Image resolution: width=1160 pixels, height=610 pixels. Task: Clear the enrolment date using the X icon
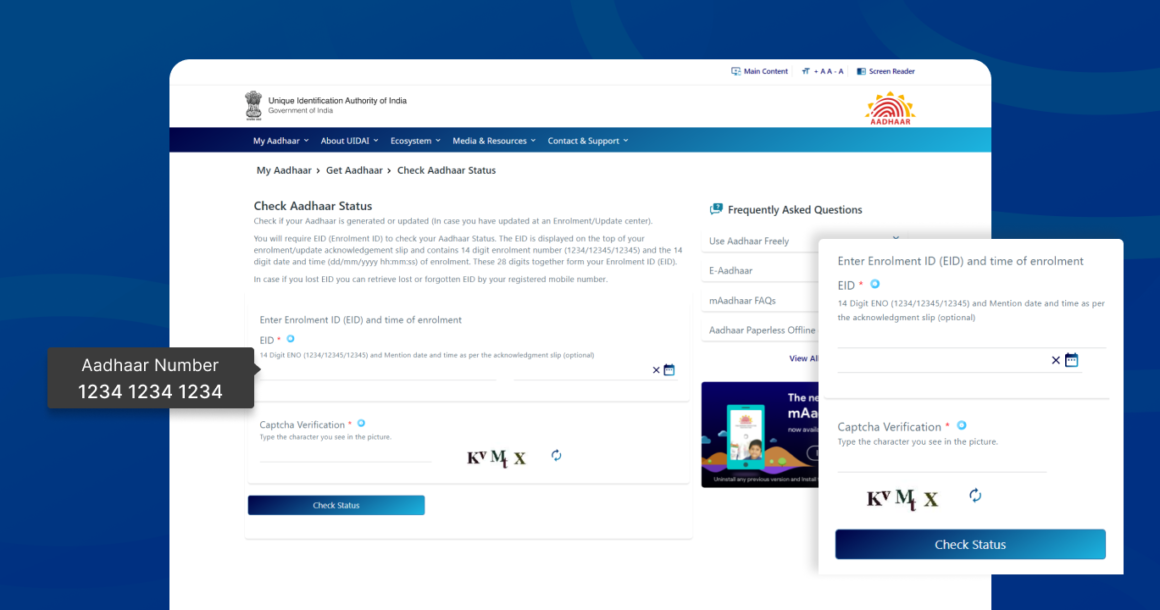click(656, 370)
